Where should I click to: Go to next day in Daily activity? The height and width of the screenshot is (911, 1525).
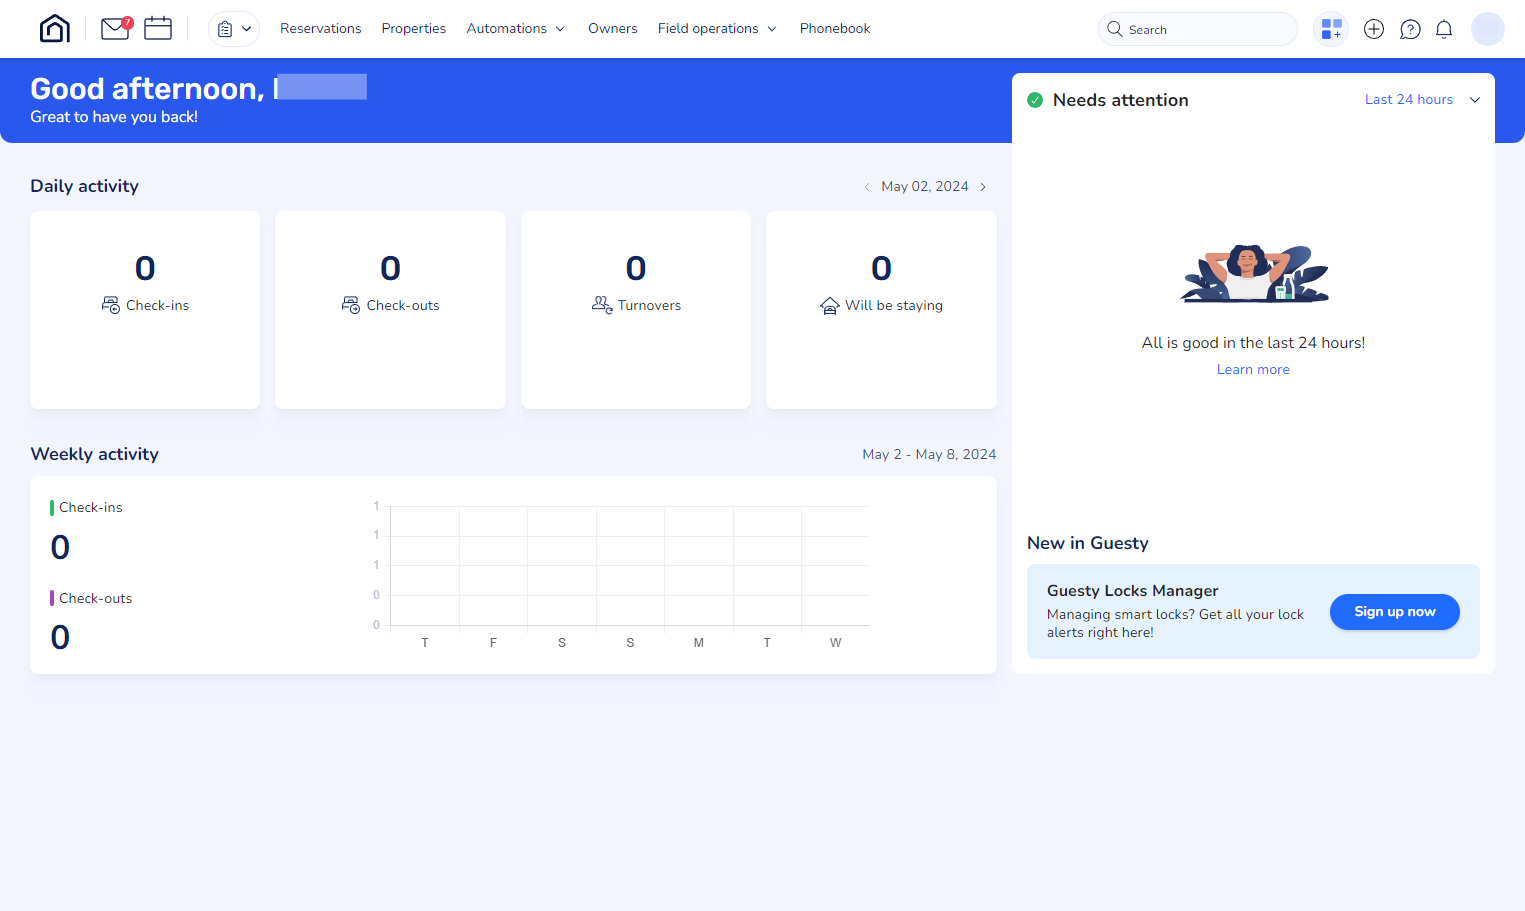click(983, 187)
